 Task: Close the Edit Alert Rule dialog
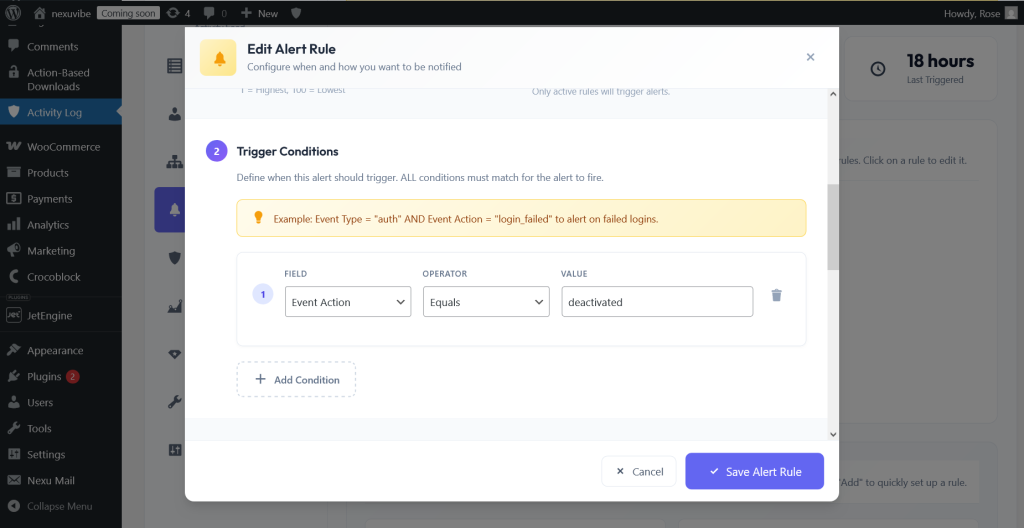(810, 57)
